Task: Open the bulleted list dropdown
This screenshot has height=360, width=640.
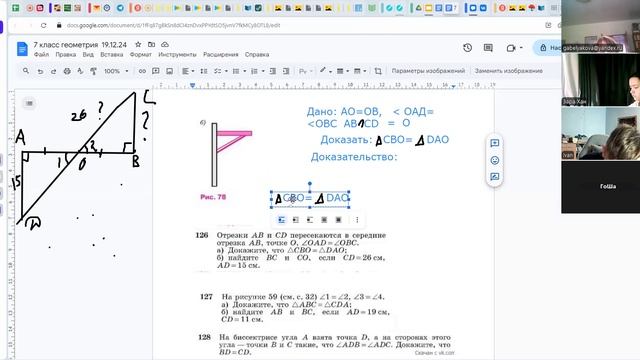Action: click(x=239, y=71)
